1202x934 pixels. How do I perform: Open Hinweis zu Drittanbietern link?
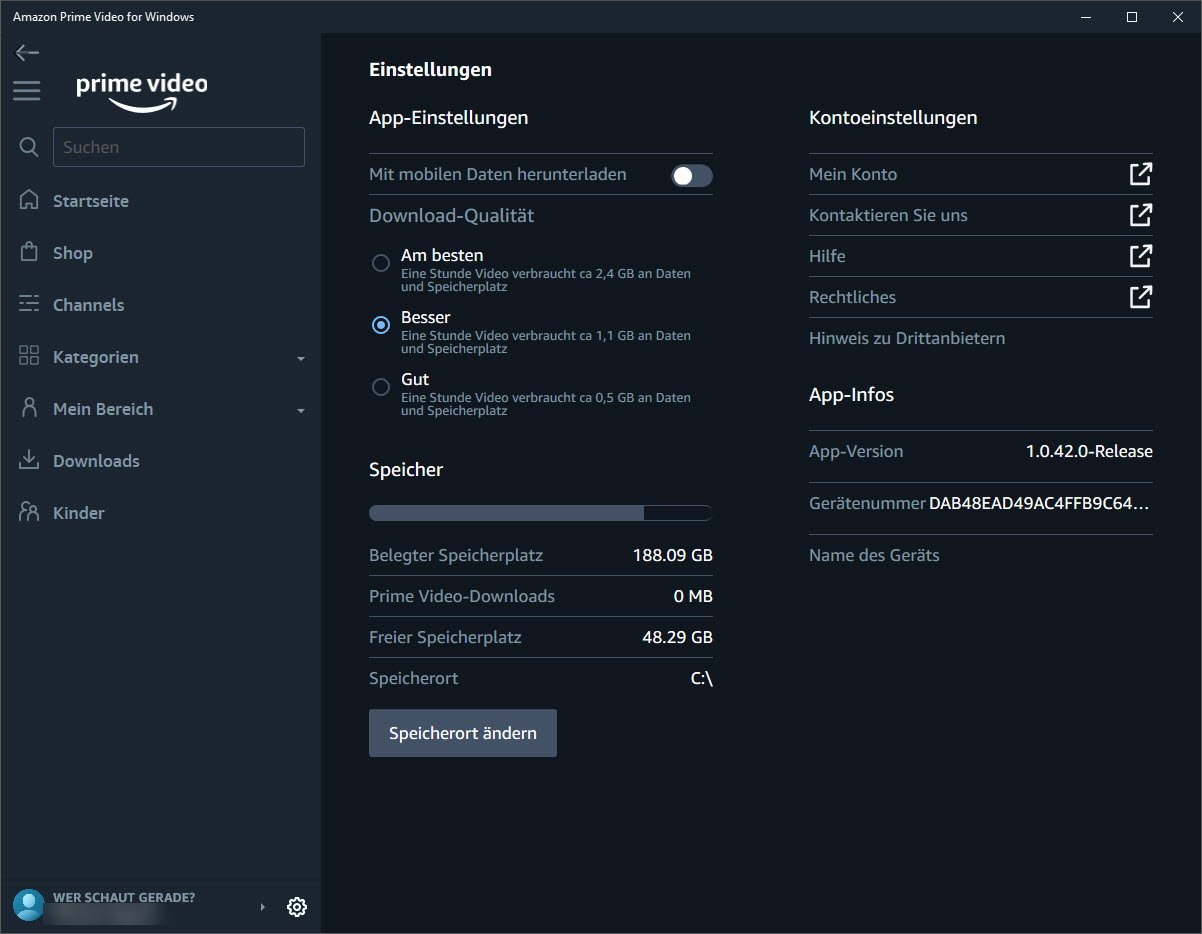pyautogui.click(x=907, y=338)
